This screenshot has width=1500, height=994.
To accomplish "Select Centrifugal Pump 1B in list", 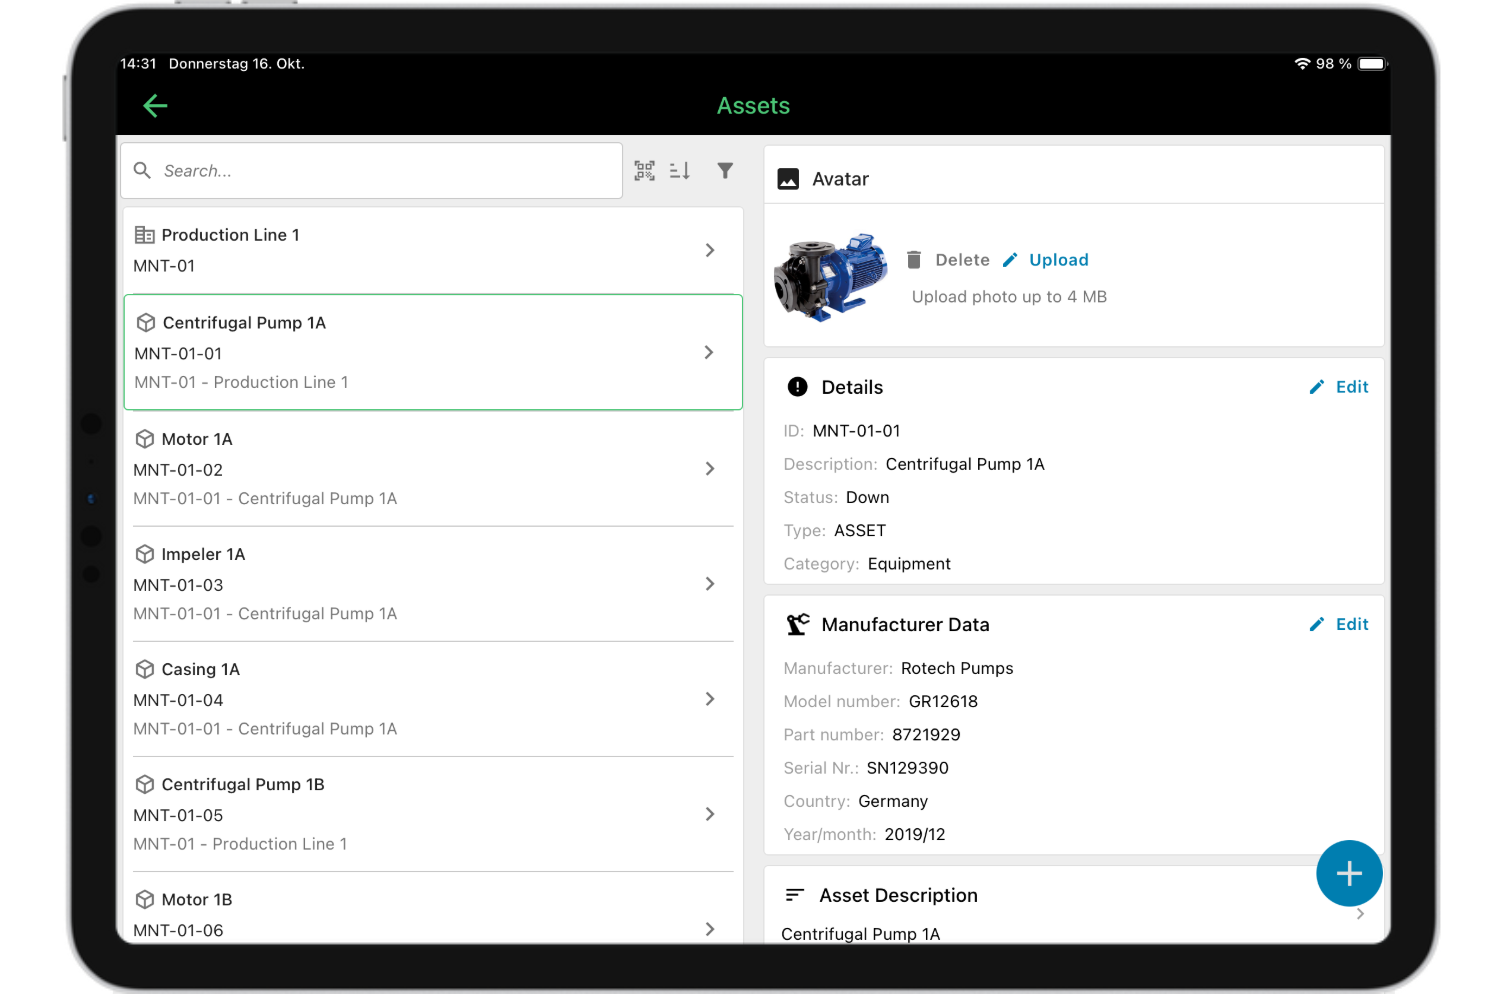I will coord(243,785).
